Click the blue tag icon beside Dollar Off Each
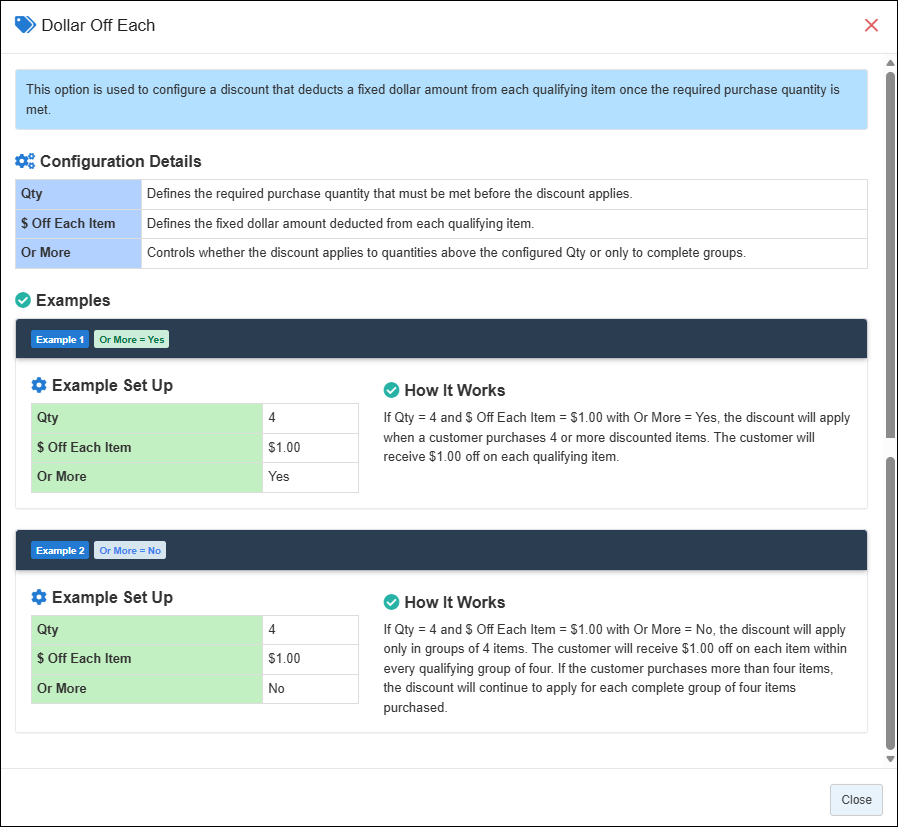 point(25,25)
